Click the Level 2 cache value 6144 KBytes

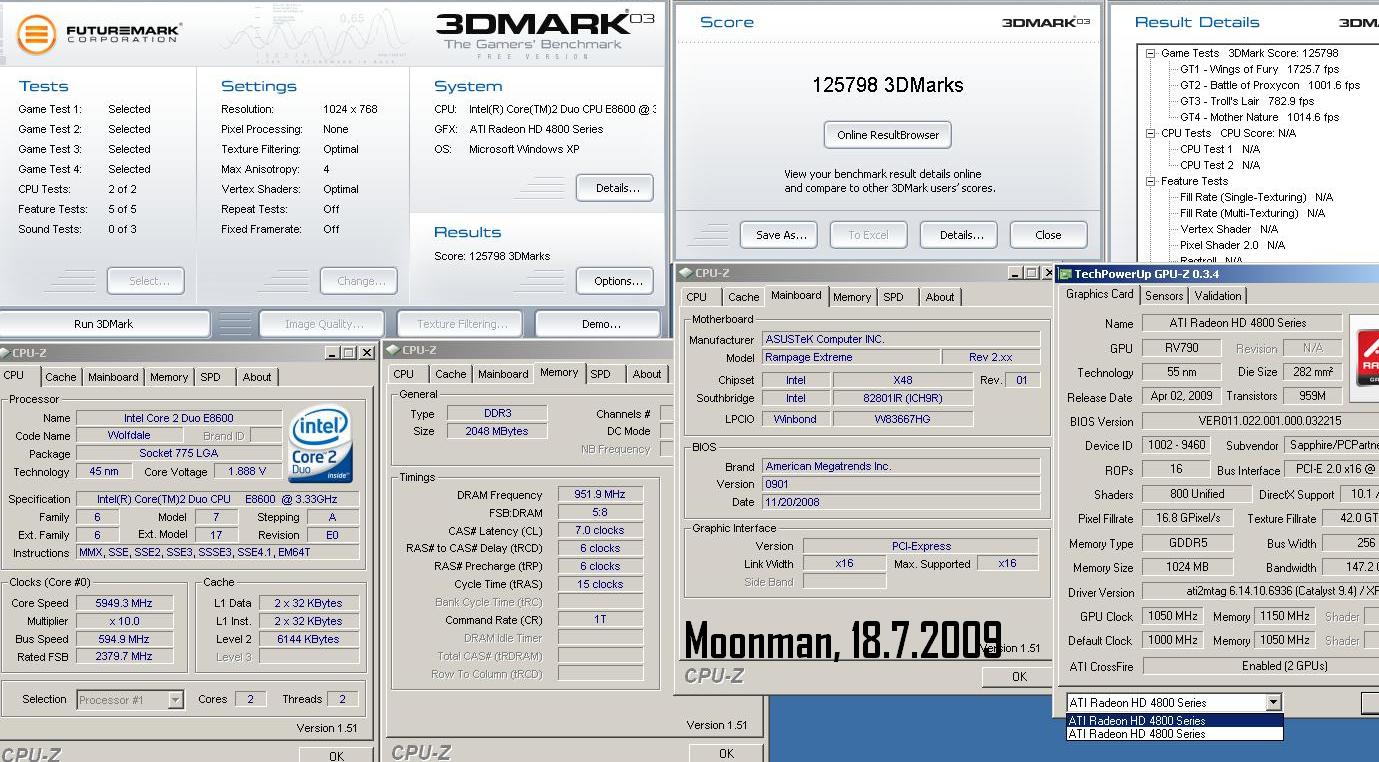pyautogui.click(x=308, y=639)
